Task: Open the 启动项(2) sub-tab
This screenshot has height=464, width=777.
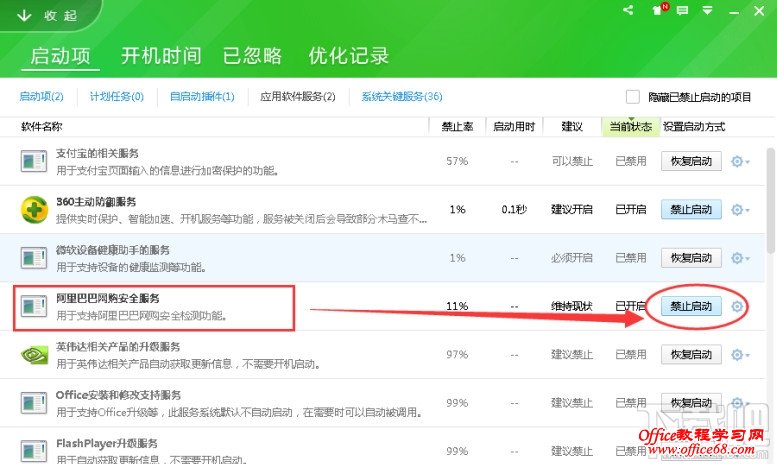Action: pos(41,96)
